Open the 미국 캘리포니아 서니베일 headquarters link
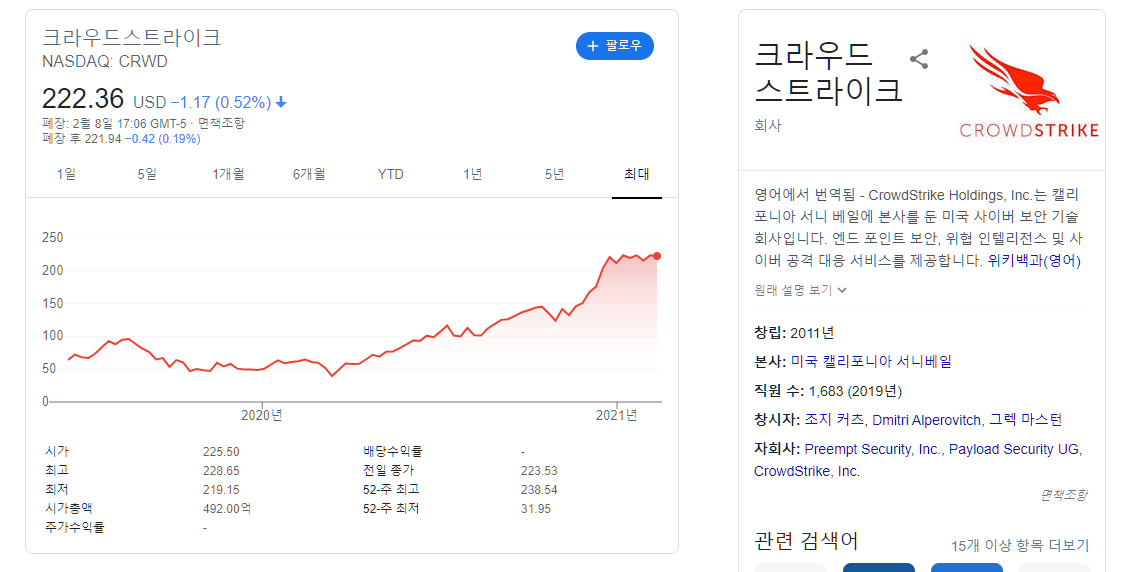This screenshot has width=1143, height=572. click(x=871, y=361)
